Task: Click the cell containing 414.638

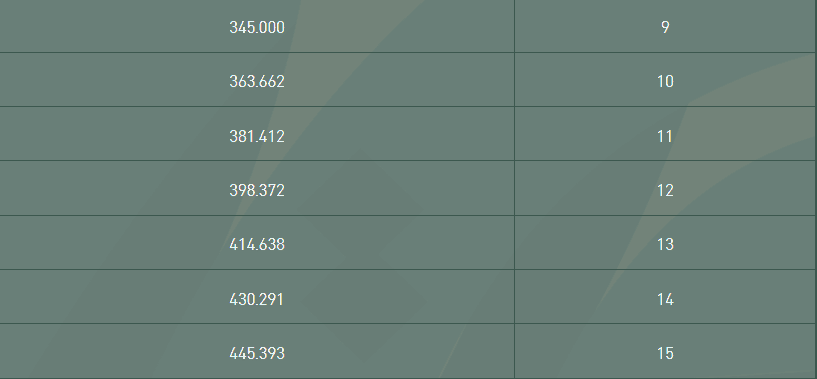Action: pyautogui.click(x=257, y=244)
